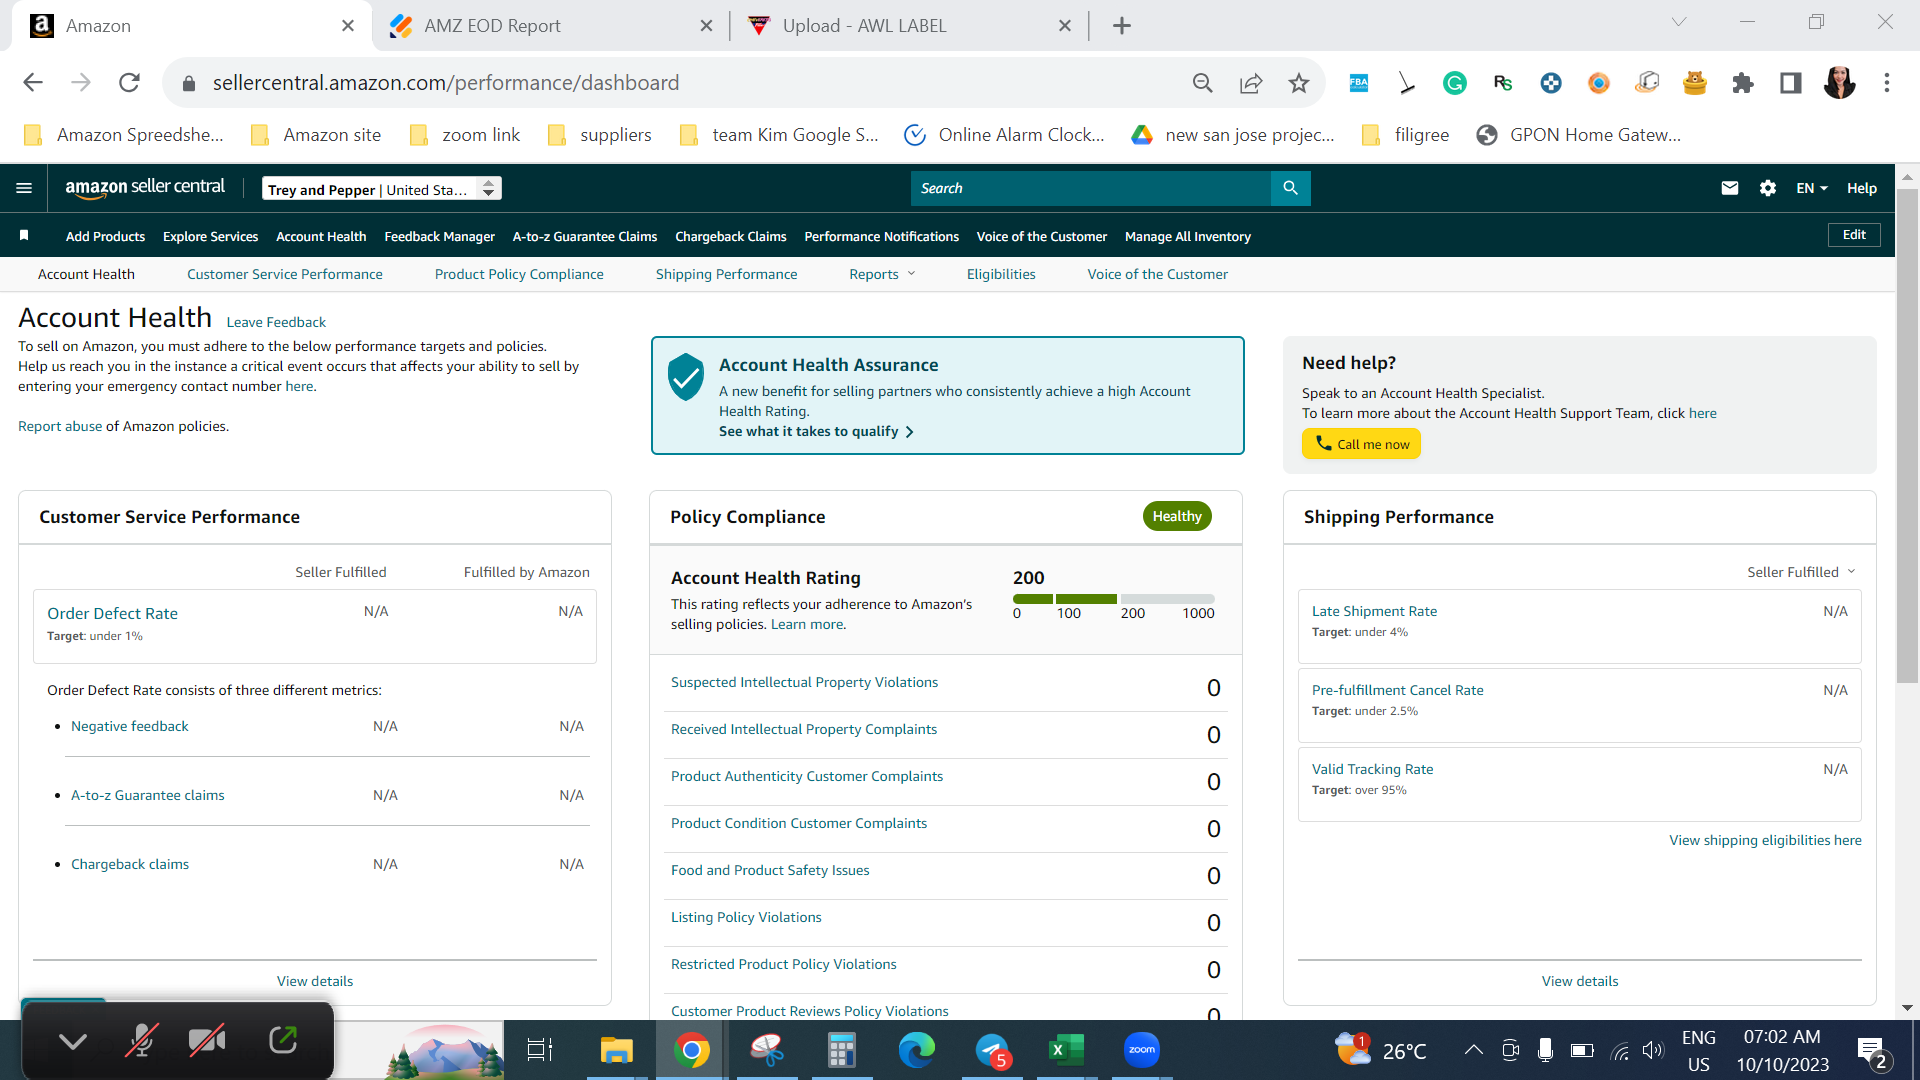
Task: Click the Healthy status badge
Action: click(1177, 516)
